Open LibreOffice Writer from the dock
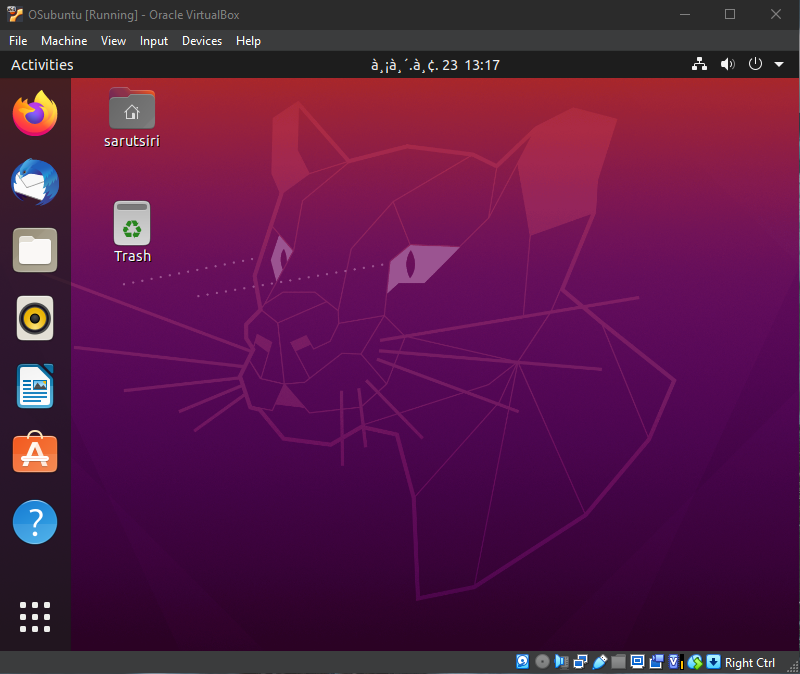Viewport: 800px width, 674px height. tap(35, 386)
